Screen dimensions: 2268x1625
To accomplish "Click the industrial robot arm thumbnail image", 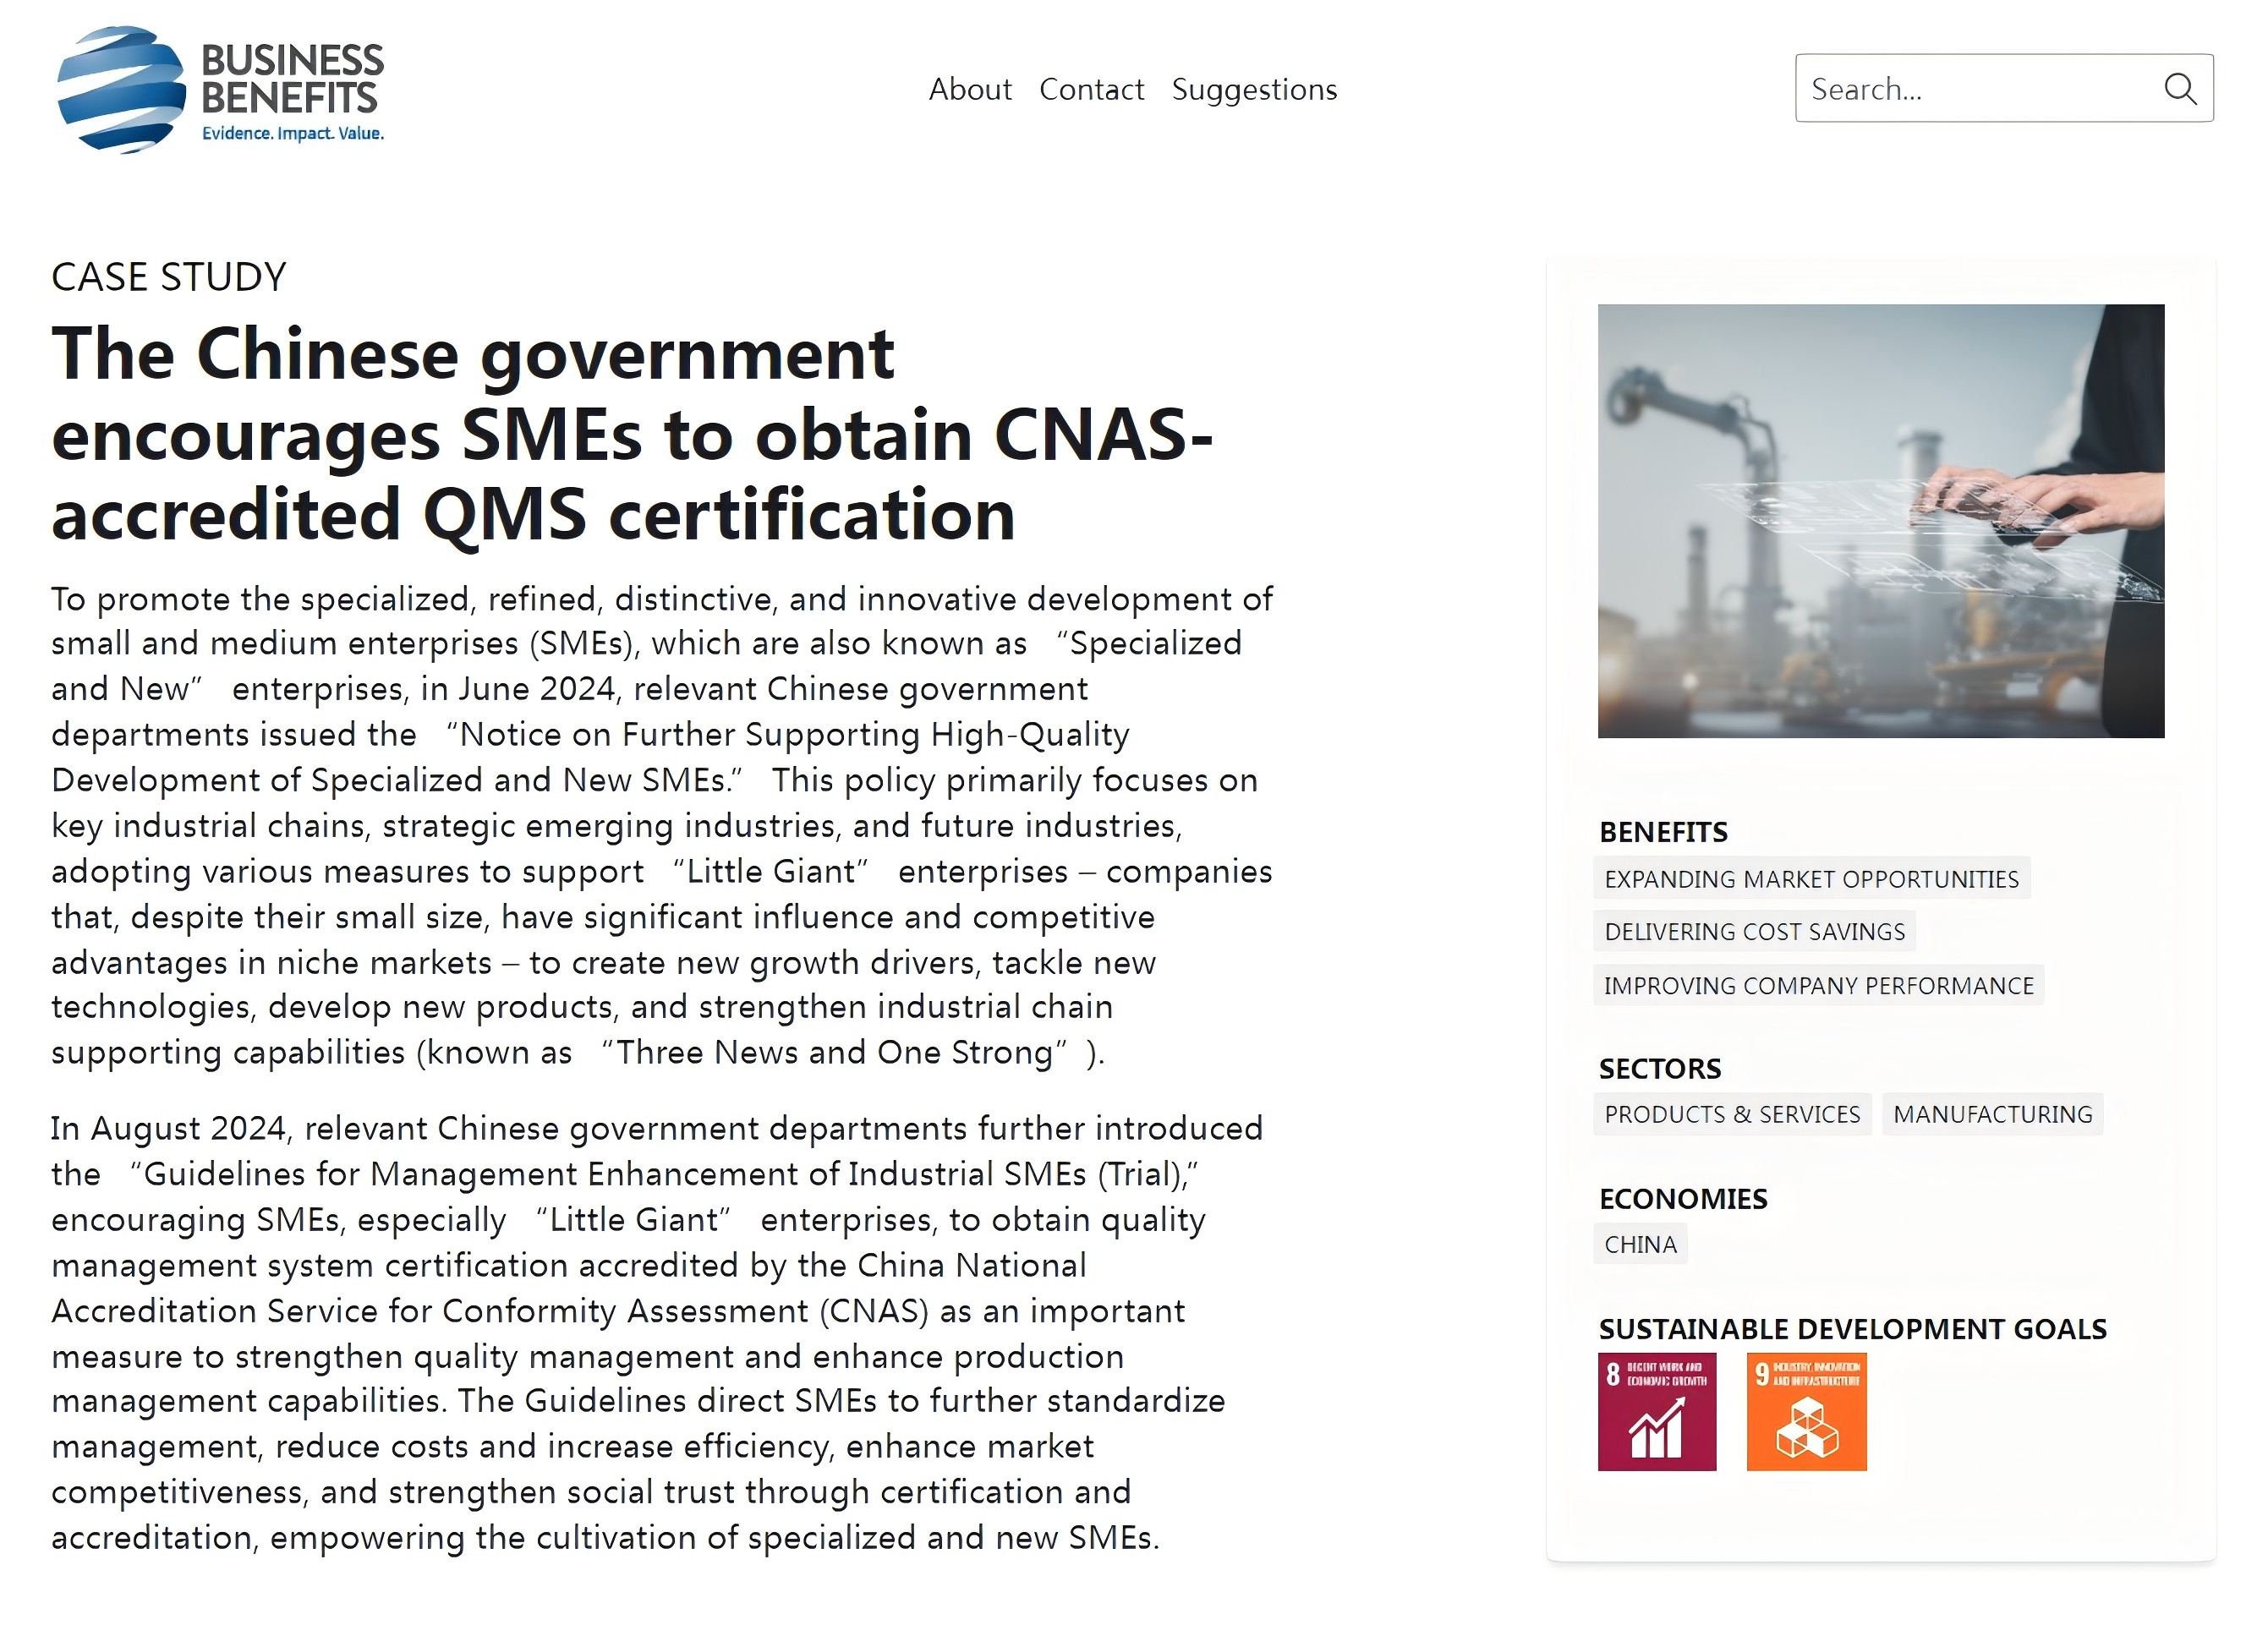I will pos(1881,521).
